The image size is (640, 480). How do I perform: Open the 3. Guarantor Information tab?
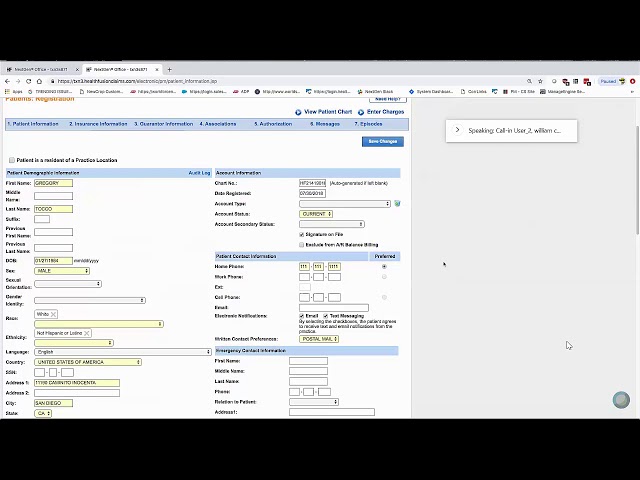click(164, 124)
